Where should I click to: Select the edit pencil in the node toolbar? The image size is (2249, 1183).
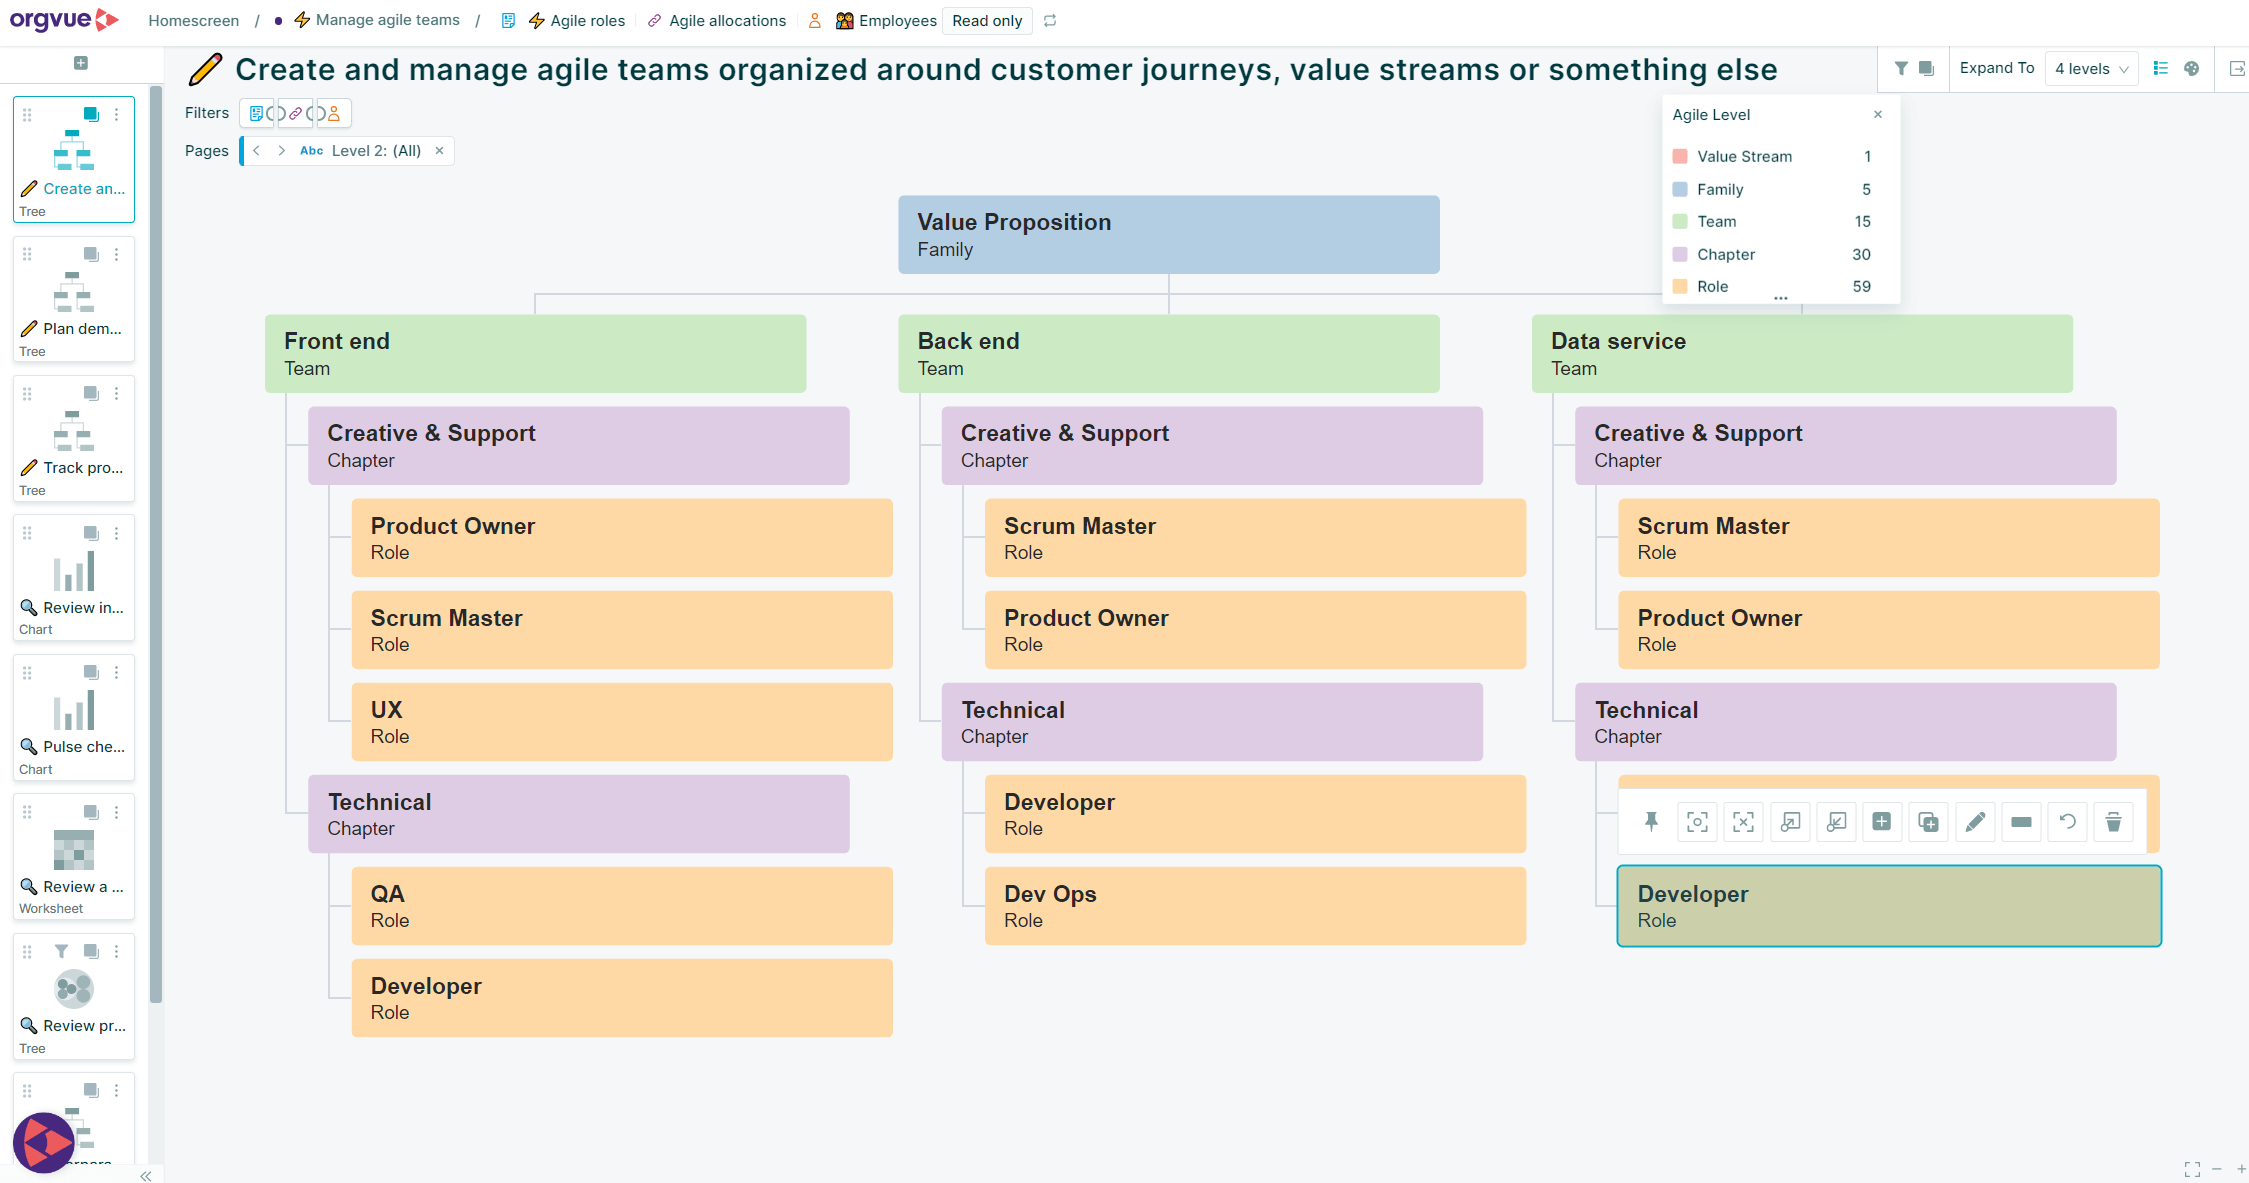pos(1975,821)
